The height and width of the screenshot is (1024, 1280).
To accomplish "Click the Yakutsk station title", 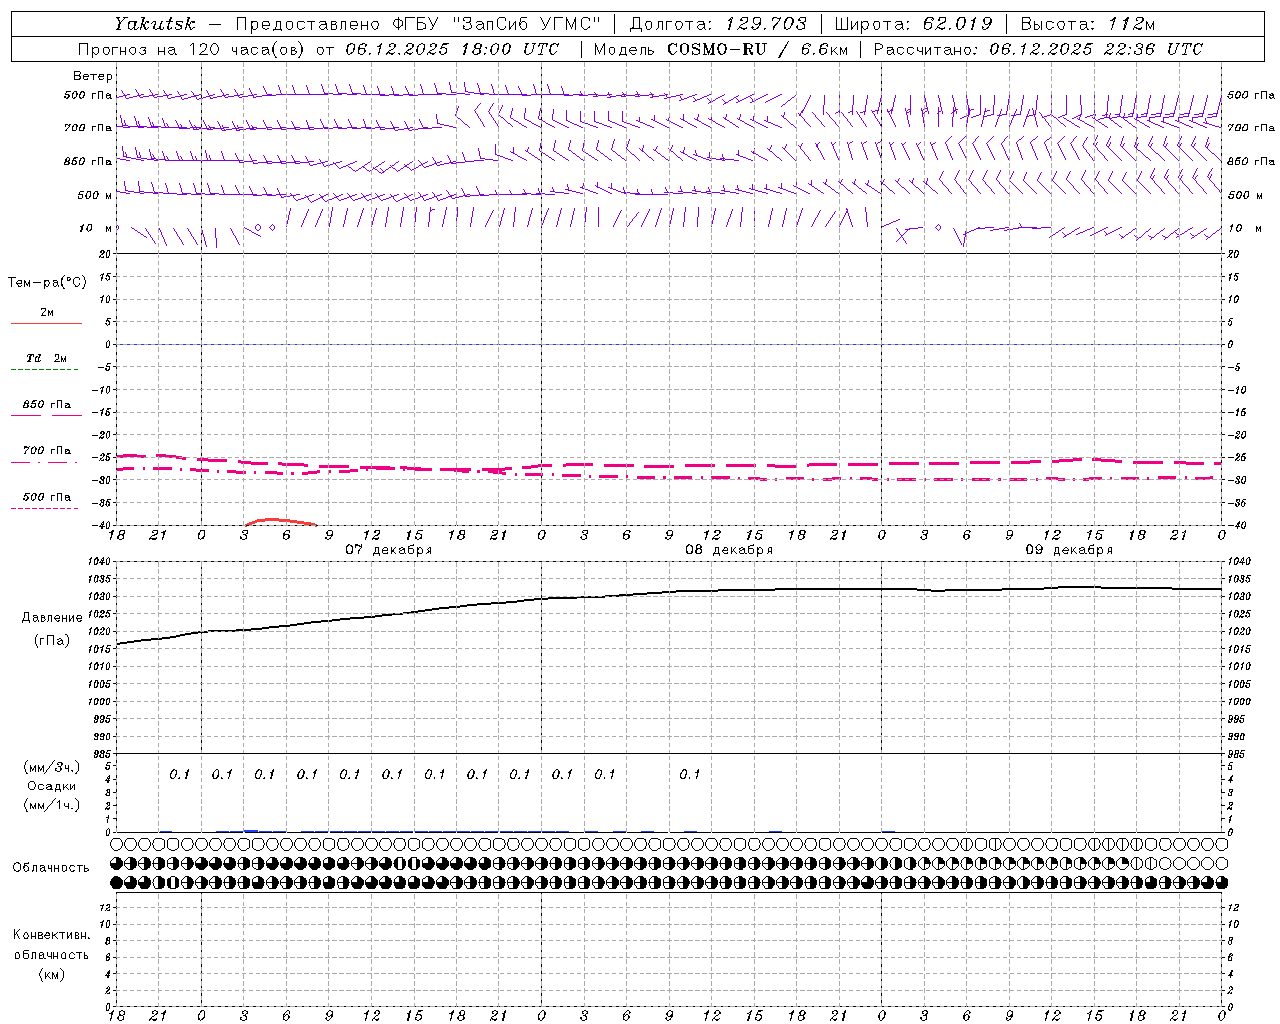I will coord(154,23).
